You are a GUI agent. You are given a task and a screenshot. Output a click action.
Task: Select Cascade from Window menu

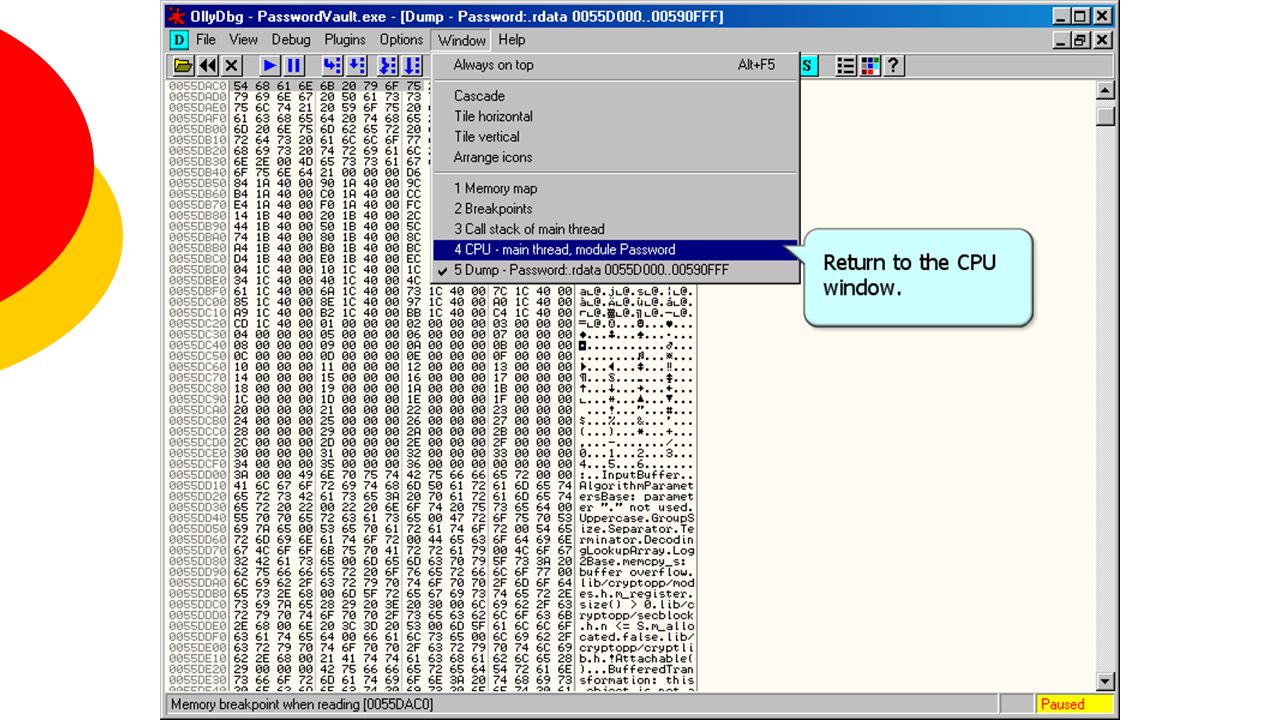616,96
